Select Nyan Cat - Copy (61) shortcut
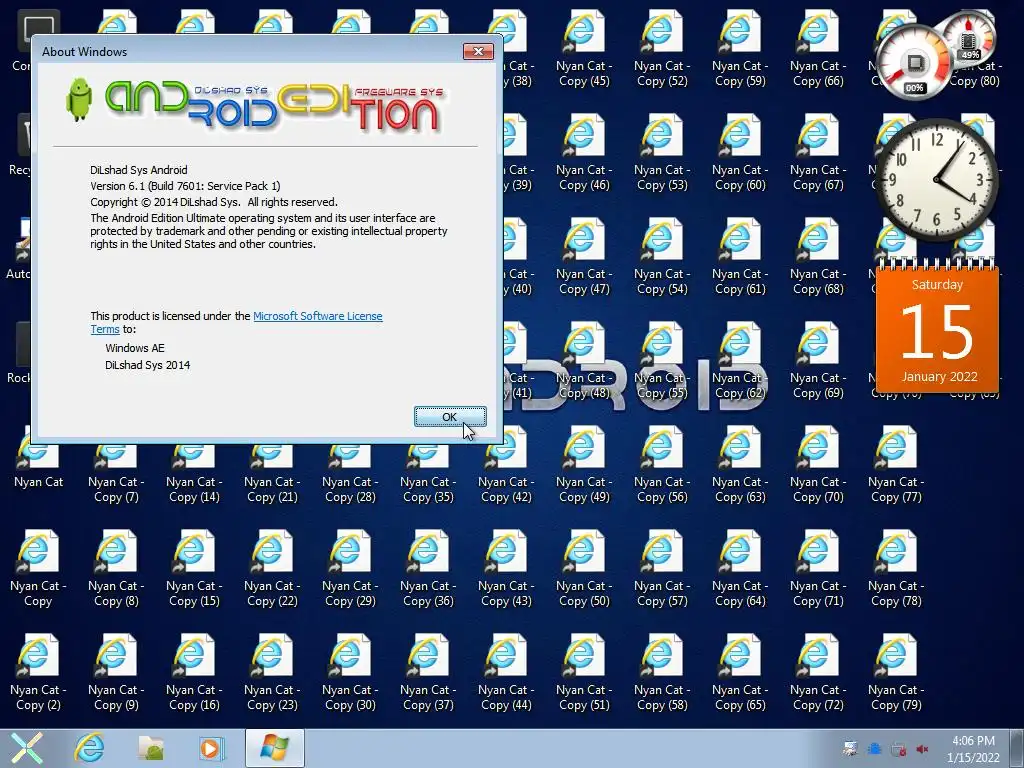 point(740,257)
